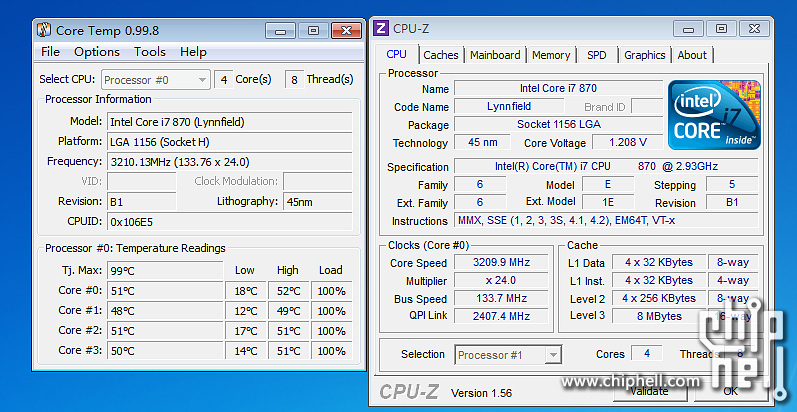Switch to the SPD tab

[597, 55]
